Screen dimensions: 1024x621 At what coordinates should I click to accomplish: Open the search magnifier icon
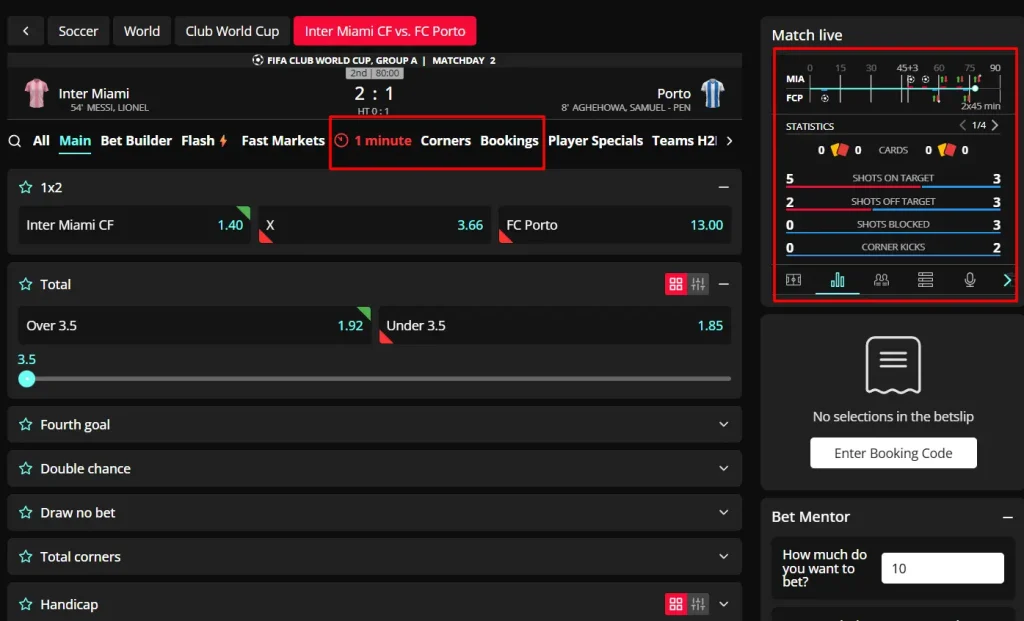[14, 141]
